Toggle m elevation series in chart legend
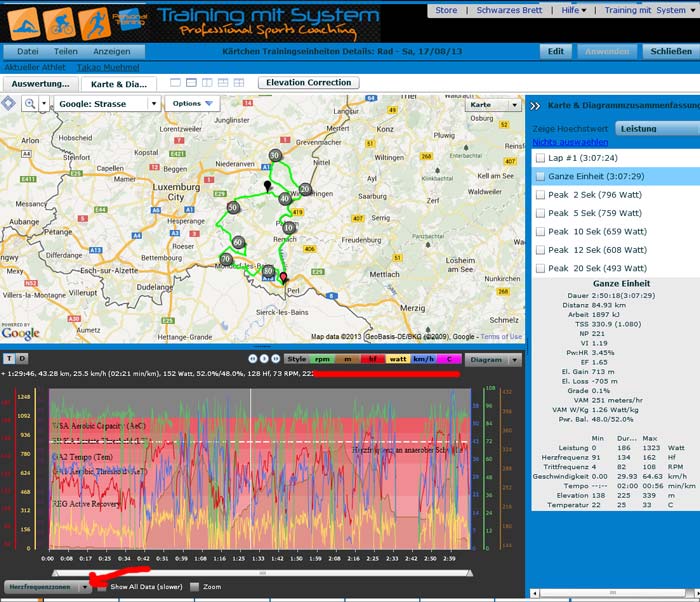The height and width of the screenshot is (602, 700). (348, 359)
